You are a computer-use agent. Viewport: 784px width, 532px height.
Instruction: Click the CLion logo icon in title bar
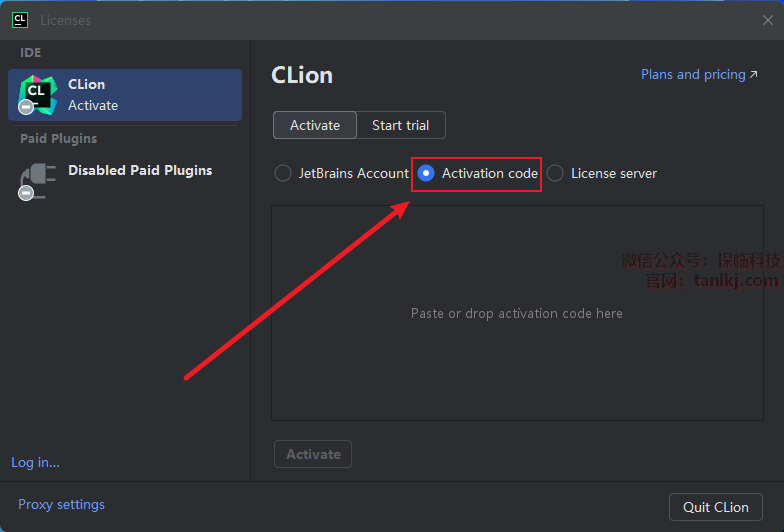point(20,20)
